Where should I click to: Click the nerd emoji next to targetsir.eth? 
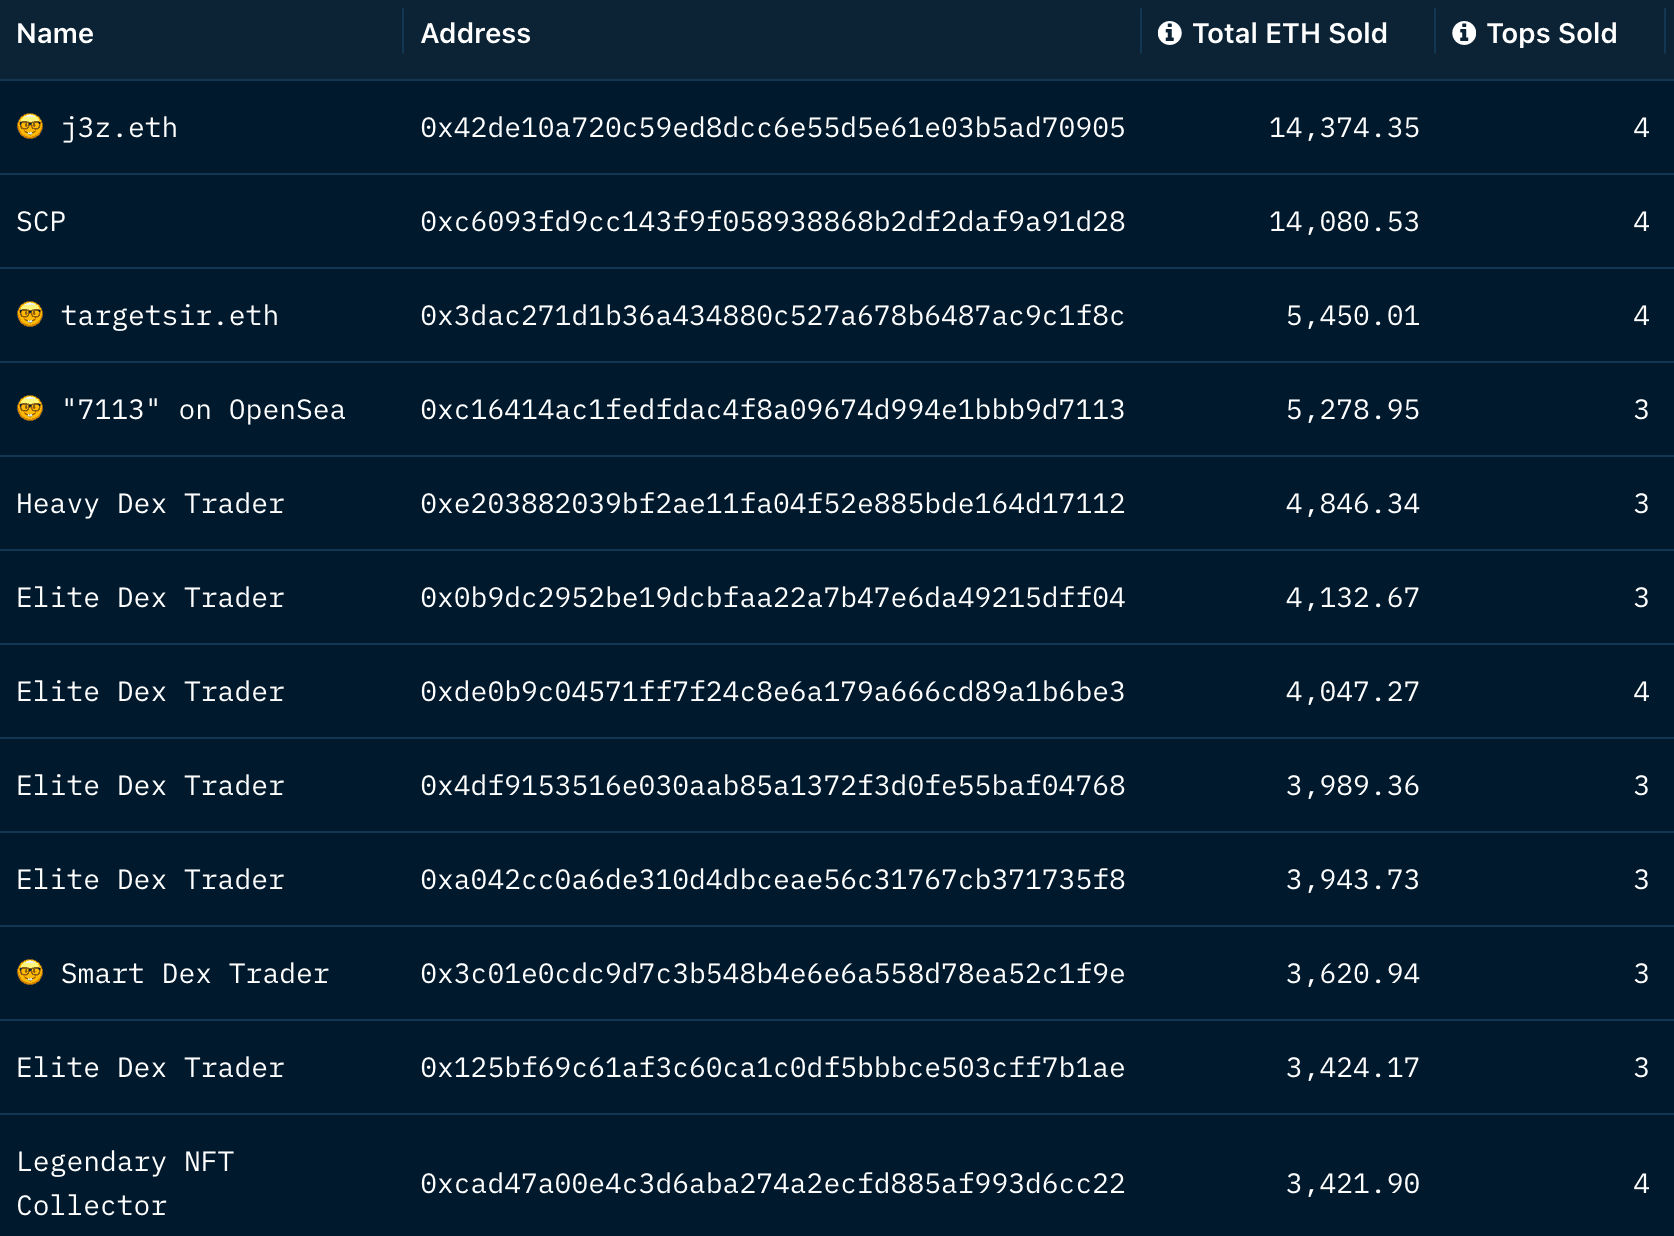[x=30, y=315]
